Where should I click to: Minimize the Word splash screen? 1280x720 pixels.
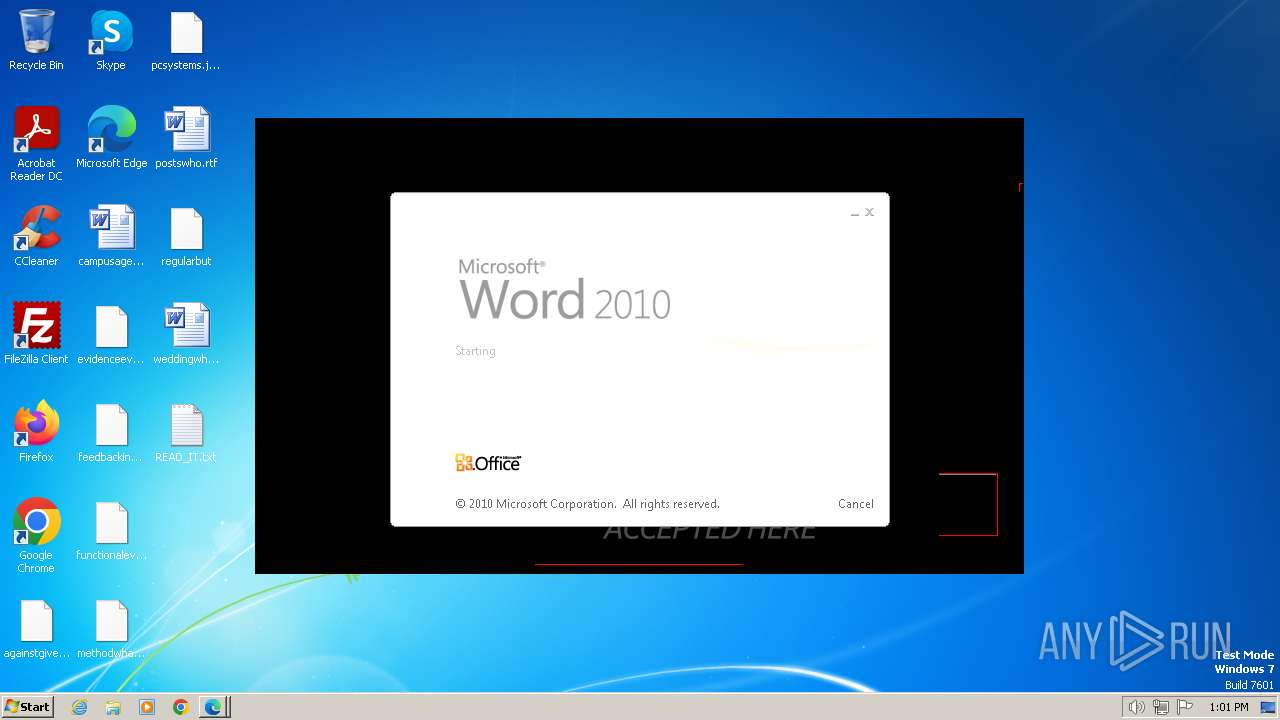855,213
